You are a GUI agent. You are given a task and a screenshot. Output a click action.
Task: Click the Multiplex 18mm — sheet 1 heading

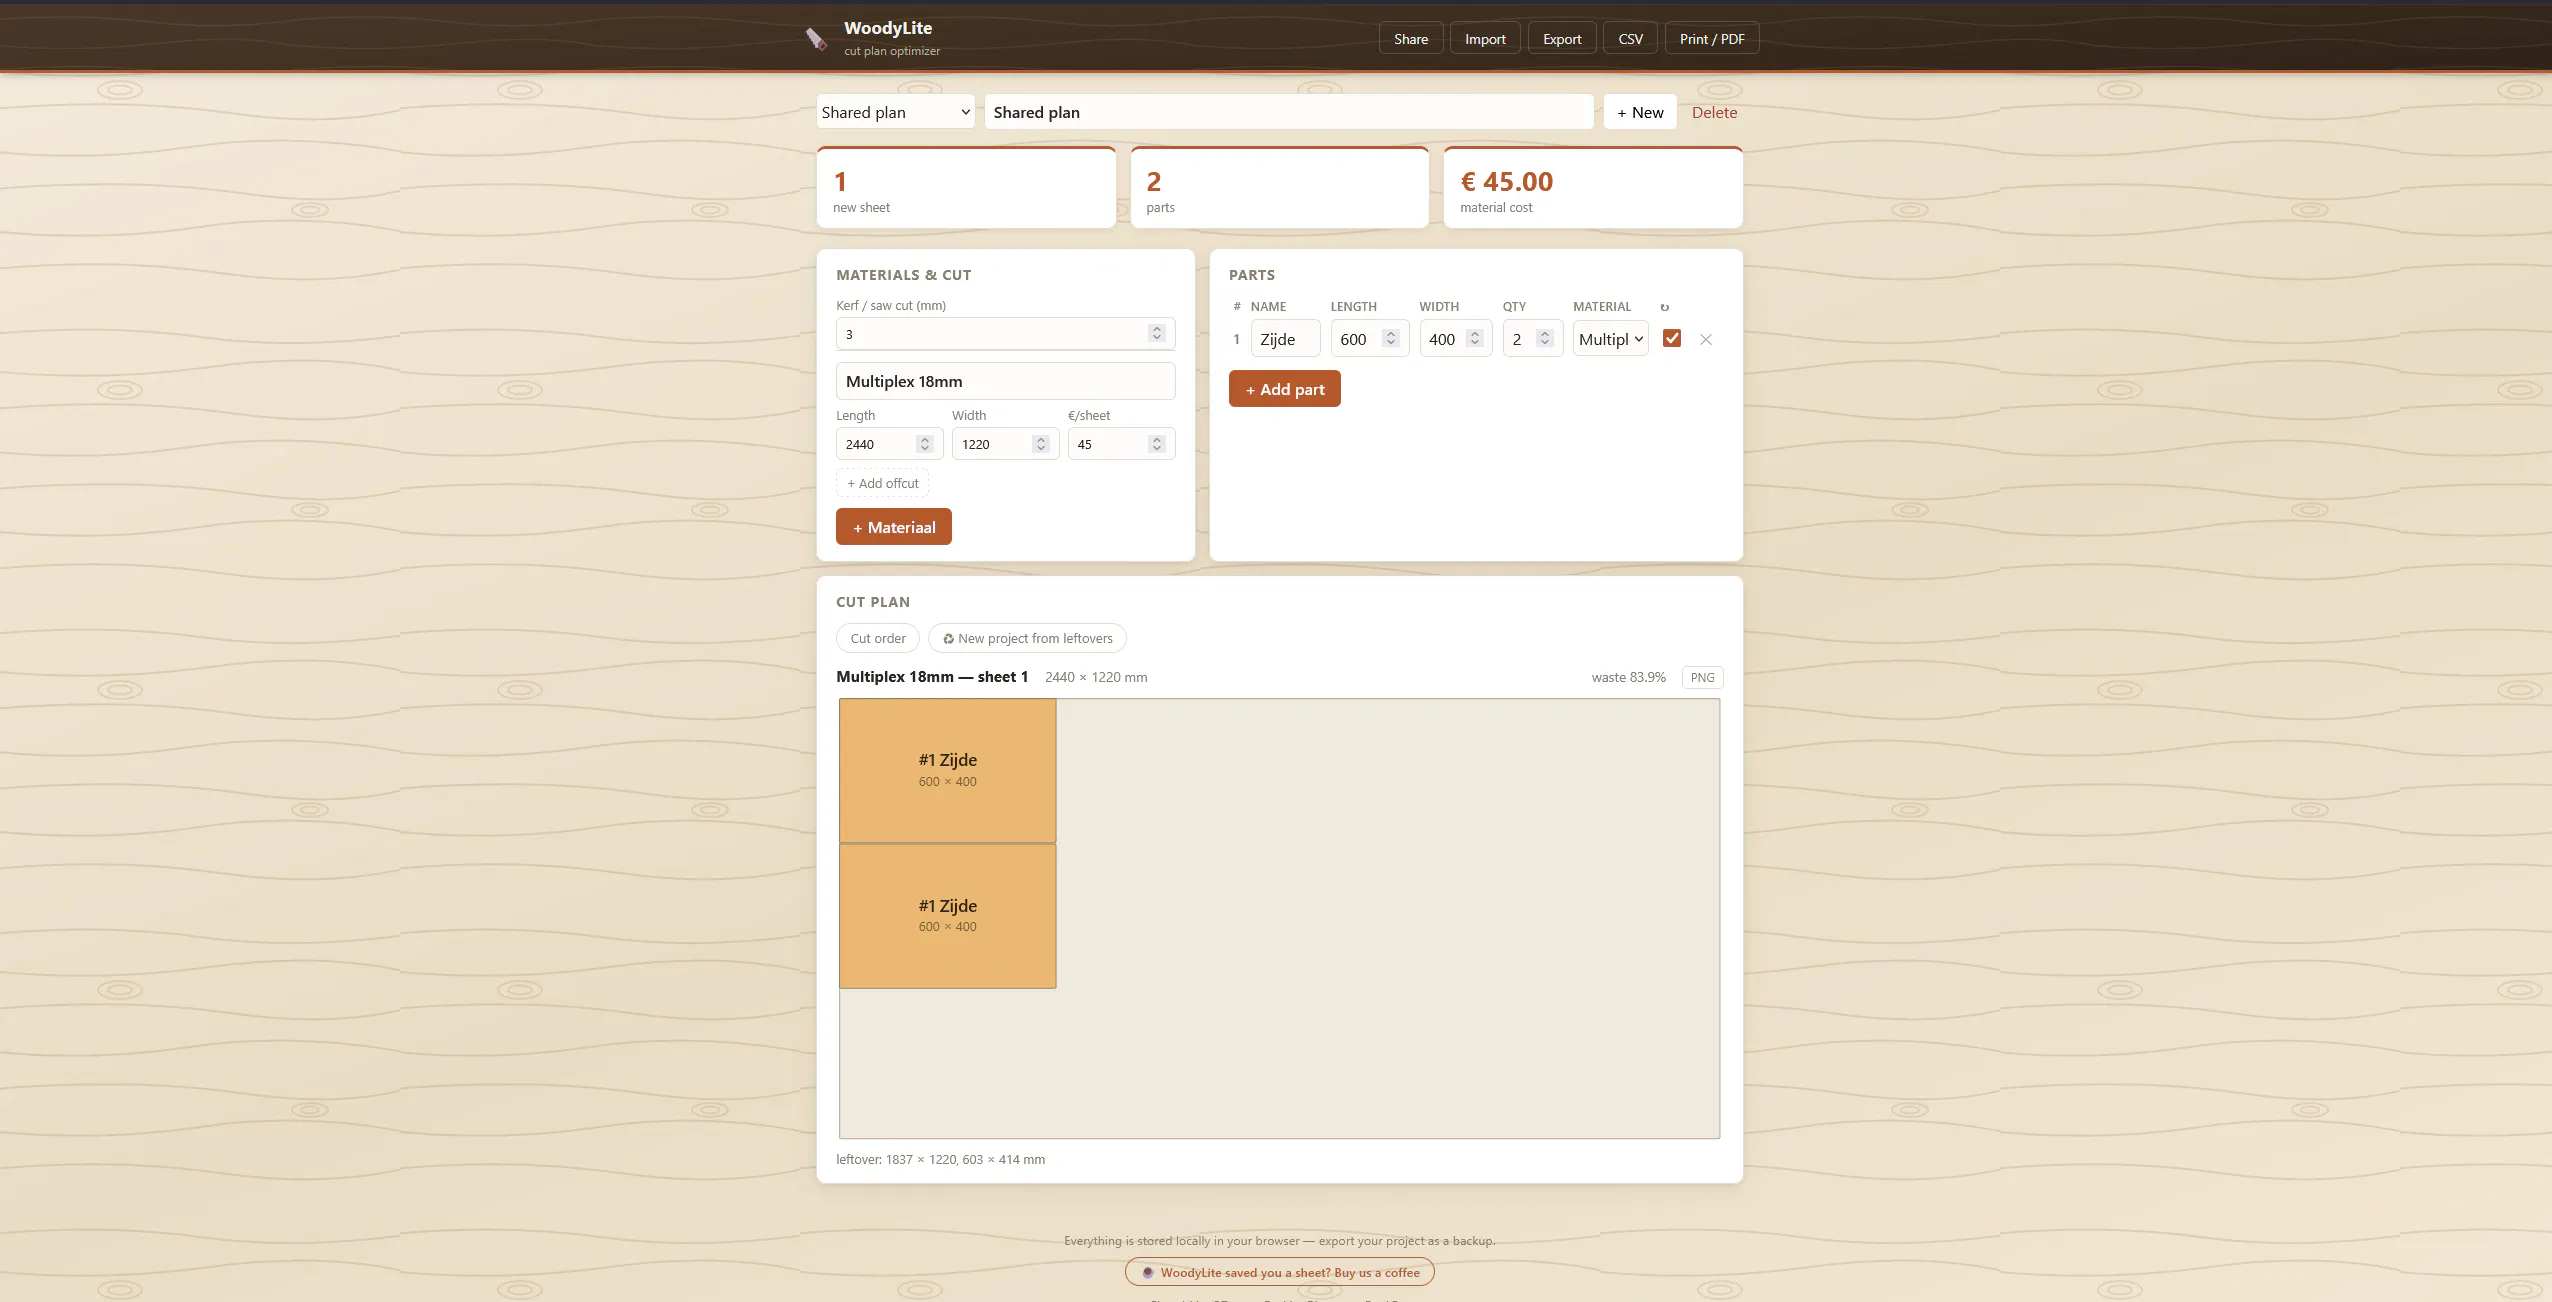tap(932, 677)
